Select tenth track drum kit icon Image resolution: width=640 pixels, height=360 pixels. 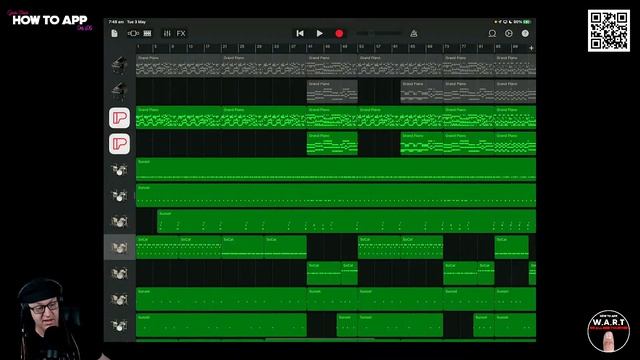[x=120, y=300]
